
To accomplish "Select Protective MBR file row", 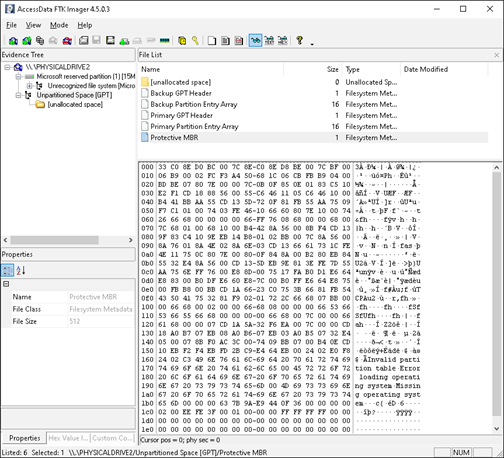I will pos(314,137).
